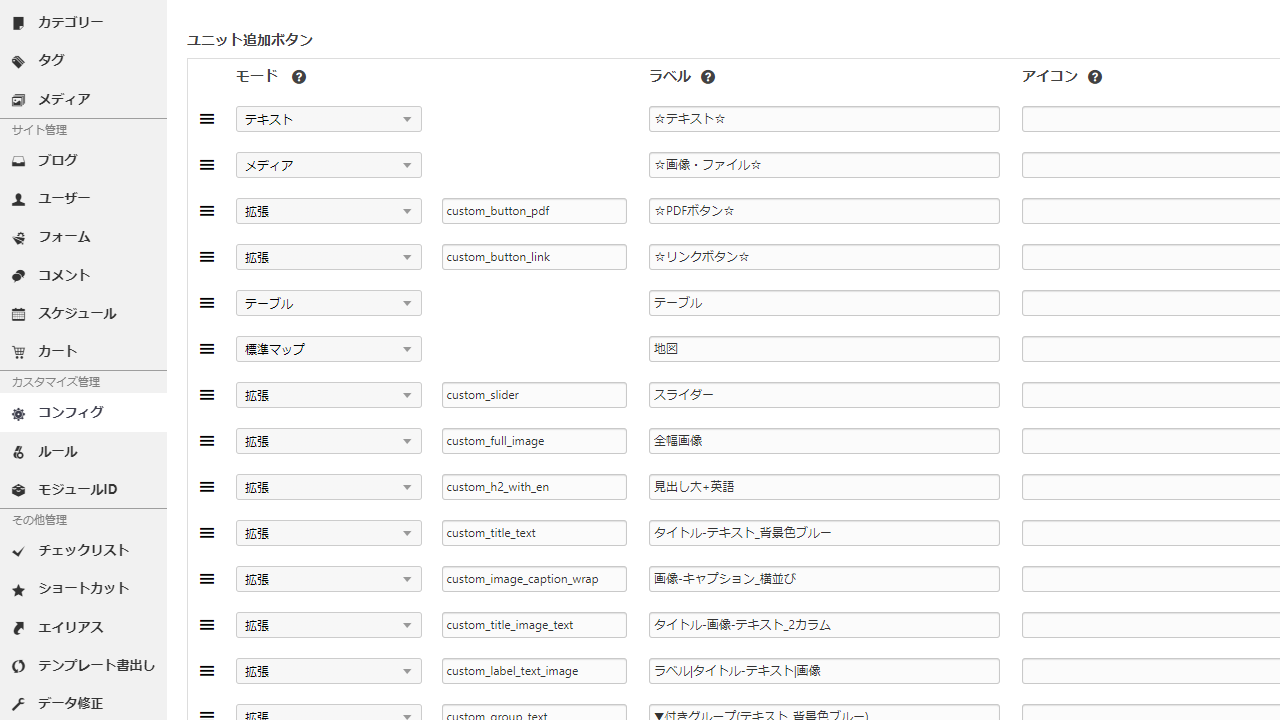Click the drag handle for the 標準マップ row
Viewport: 1280px width, 720px height.
207,349
